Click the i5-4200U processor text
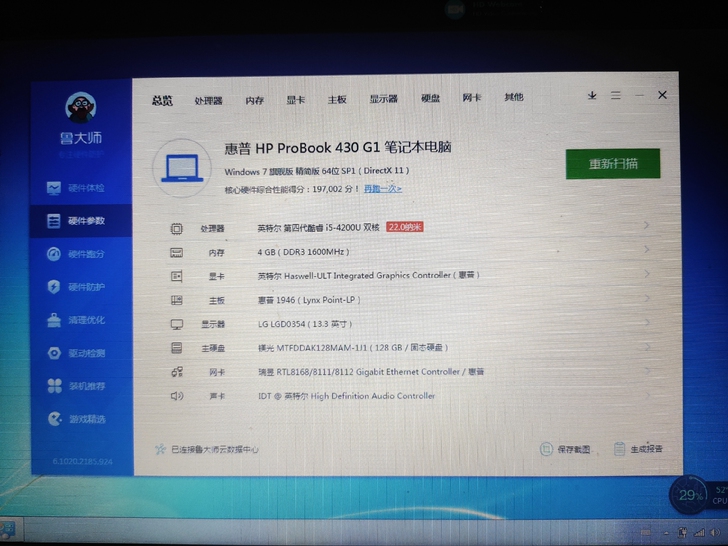This screenshot has height=546, width=728. [x=318, y=228]
